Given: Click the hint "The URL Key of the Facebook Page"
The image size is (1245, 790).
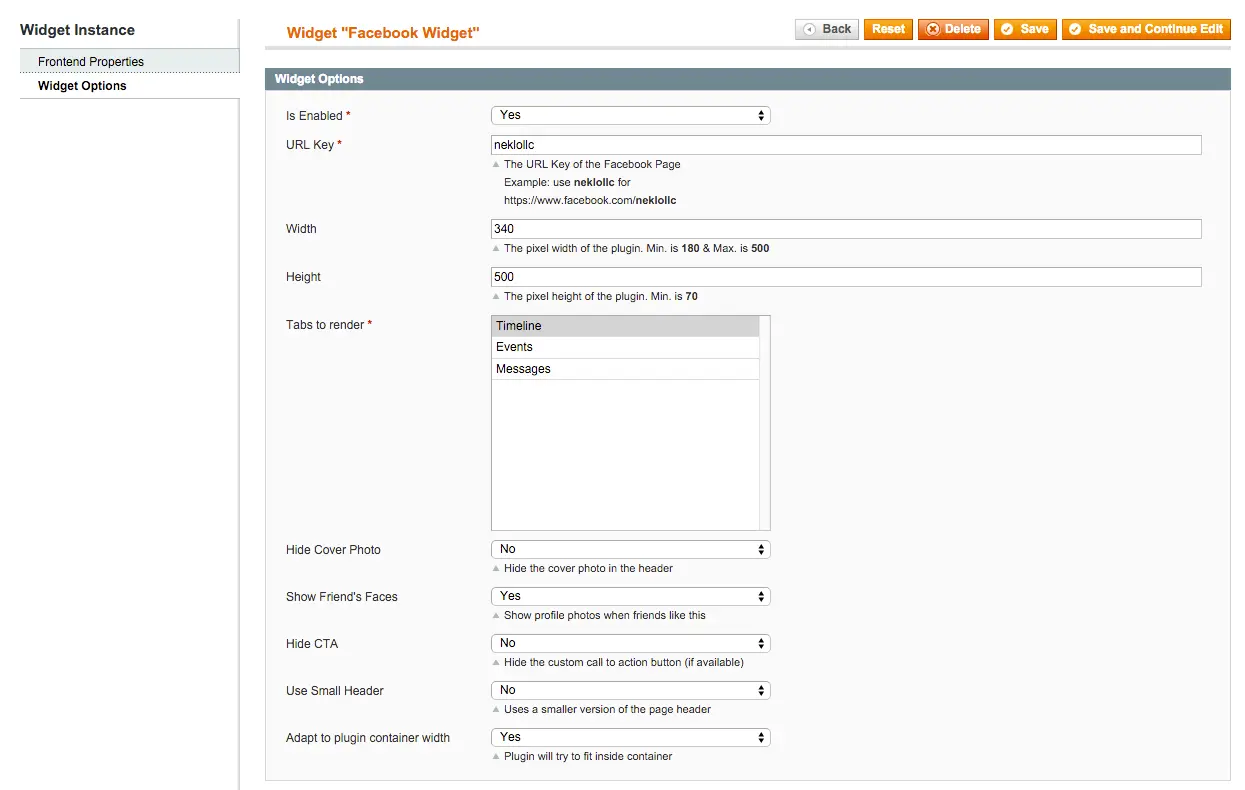Looking at the screenshot, I should (x=592, y=164).
